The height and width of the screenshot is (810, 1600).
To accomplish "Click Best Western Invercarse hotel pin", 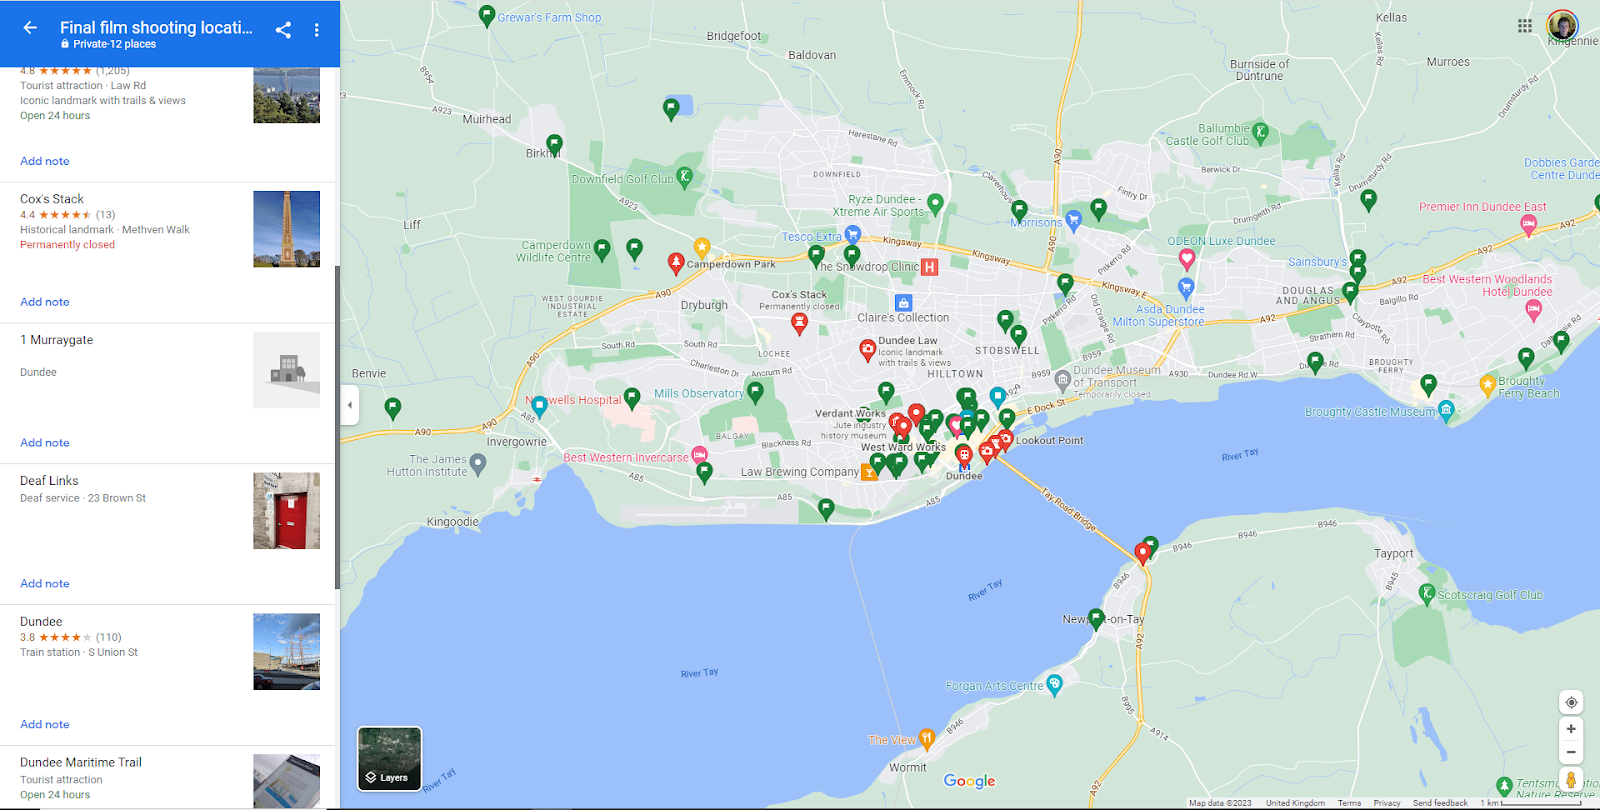I will coord(700,455).
